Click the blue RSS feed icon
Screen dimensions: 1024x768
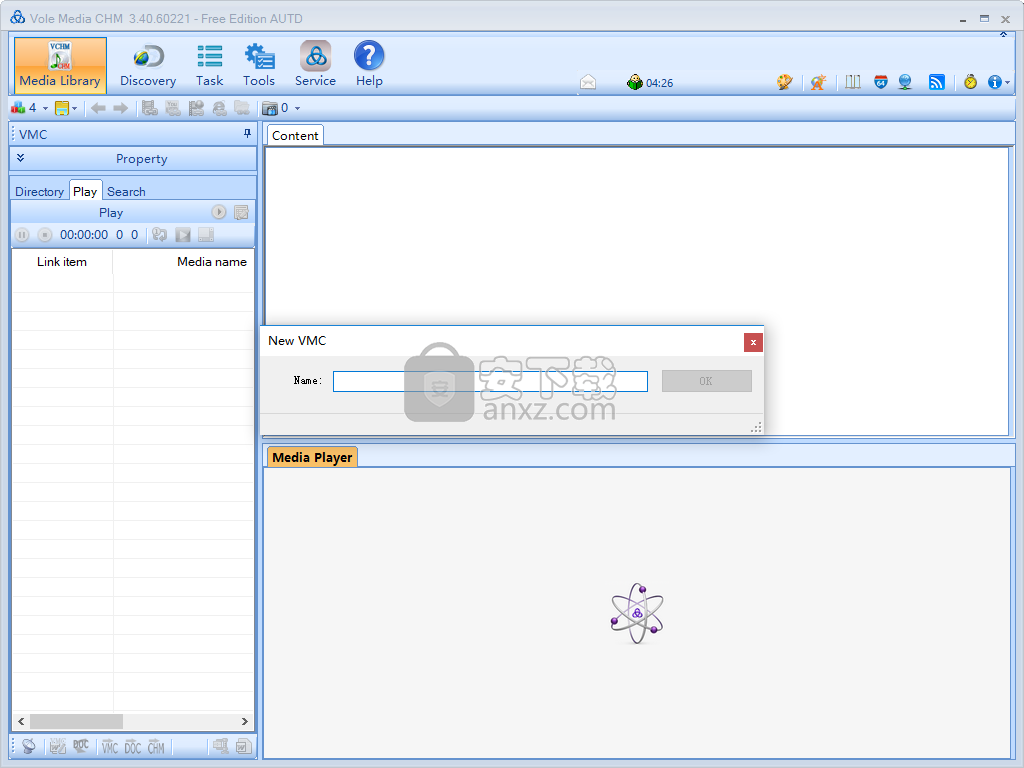coord(937,83)
